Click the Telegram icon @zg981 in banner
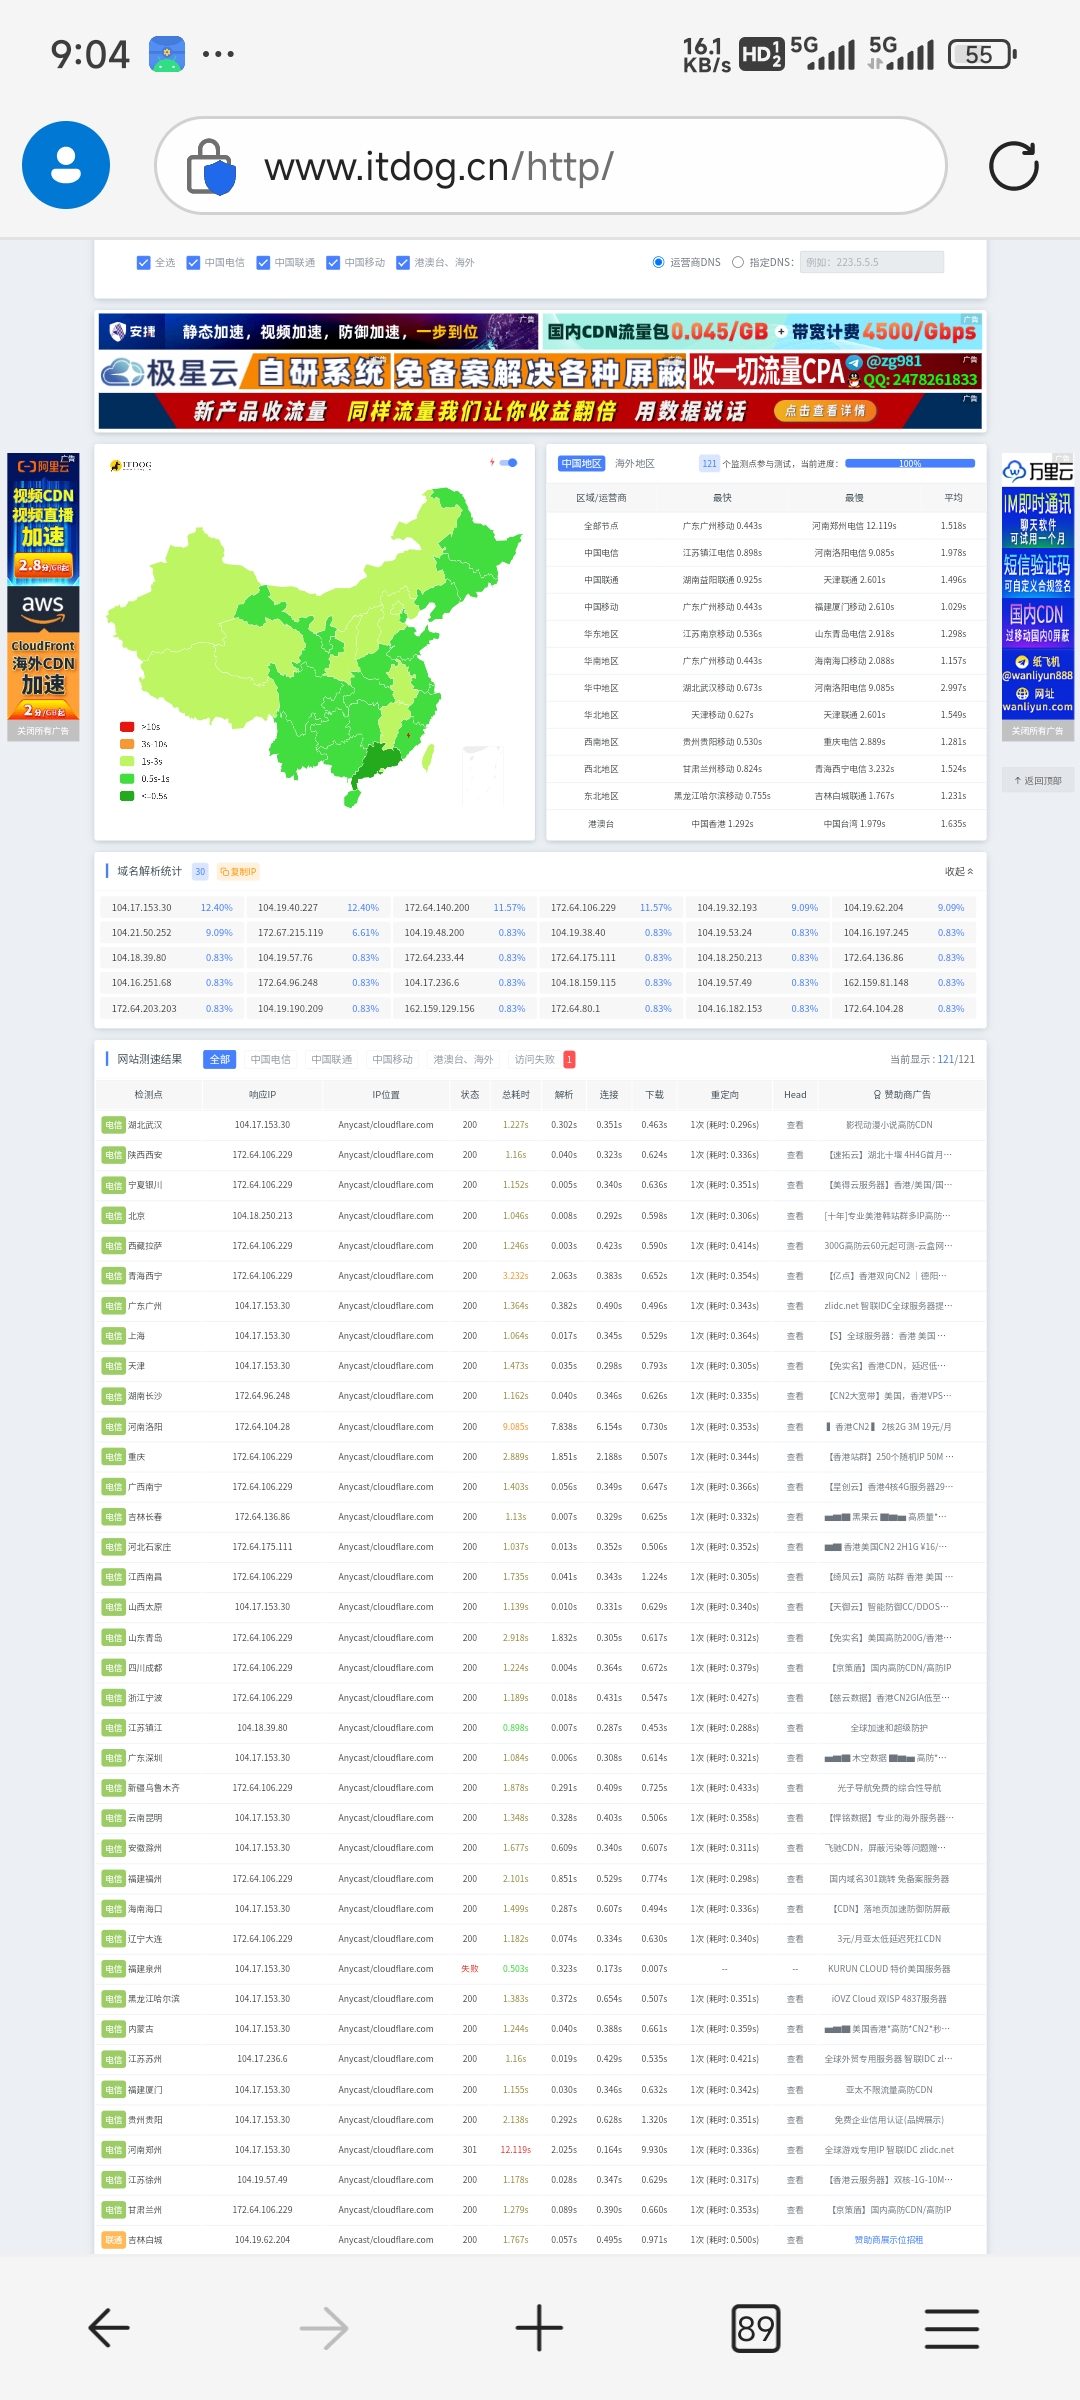 (854, 362)
